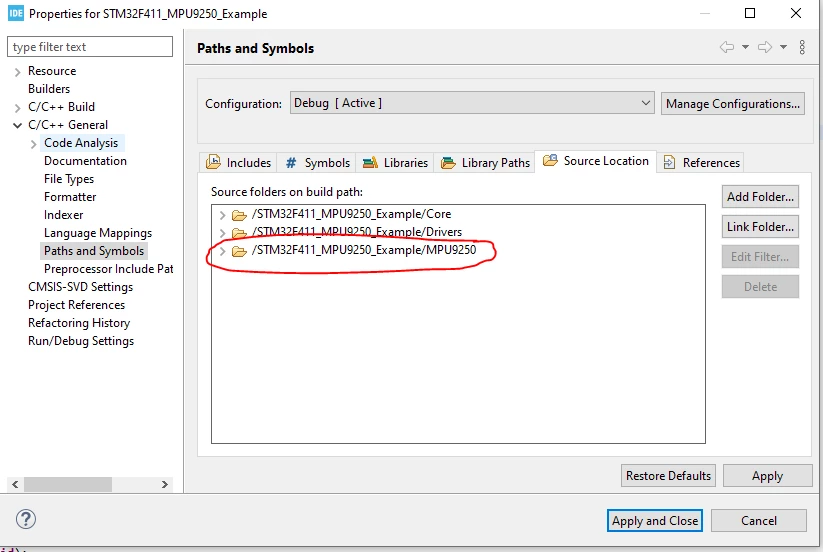Select Indexer in the settings tree
The height and width of the screenshot is (552, 823).
[64, 215]
